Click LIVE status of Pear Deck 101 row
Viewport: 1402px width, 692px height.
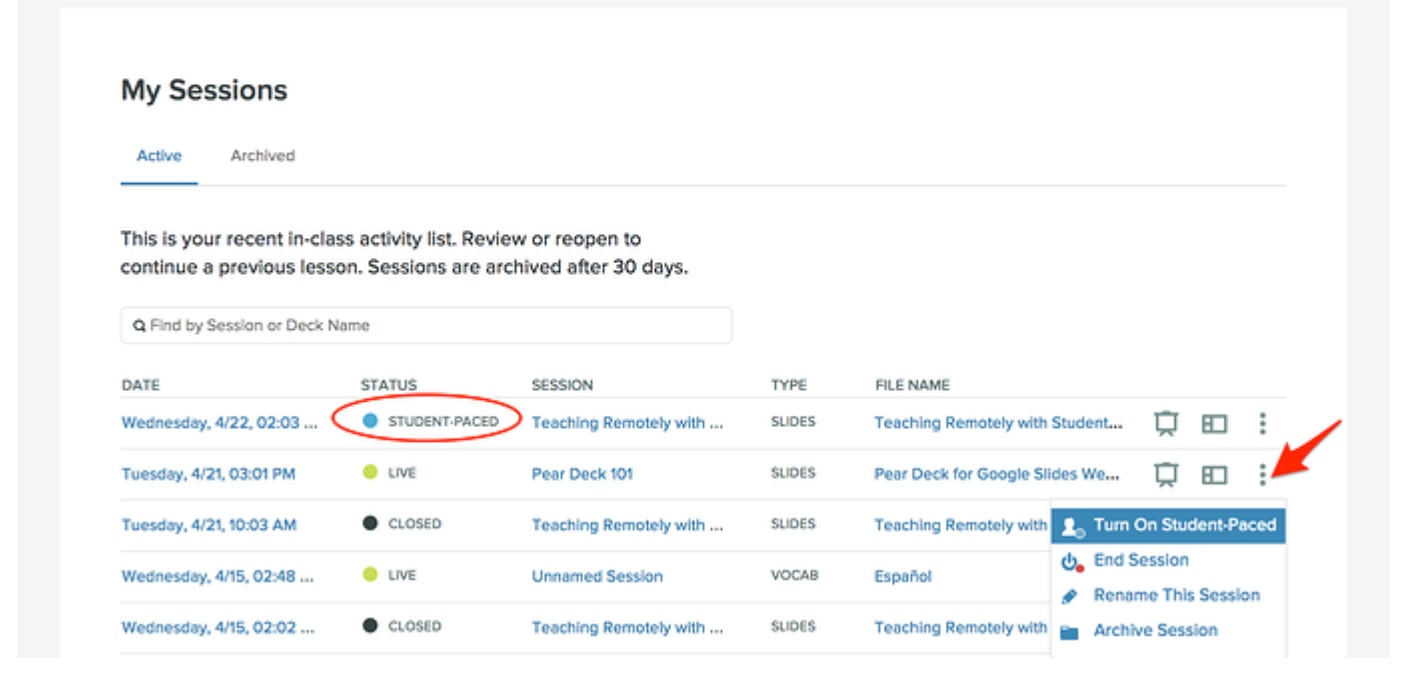click(402, 473)
